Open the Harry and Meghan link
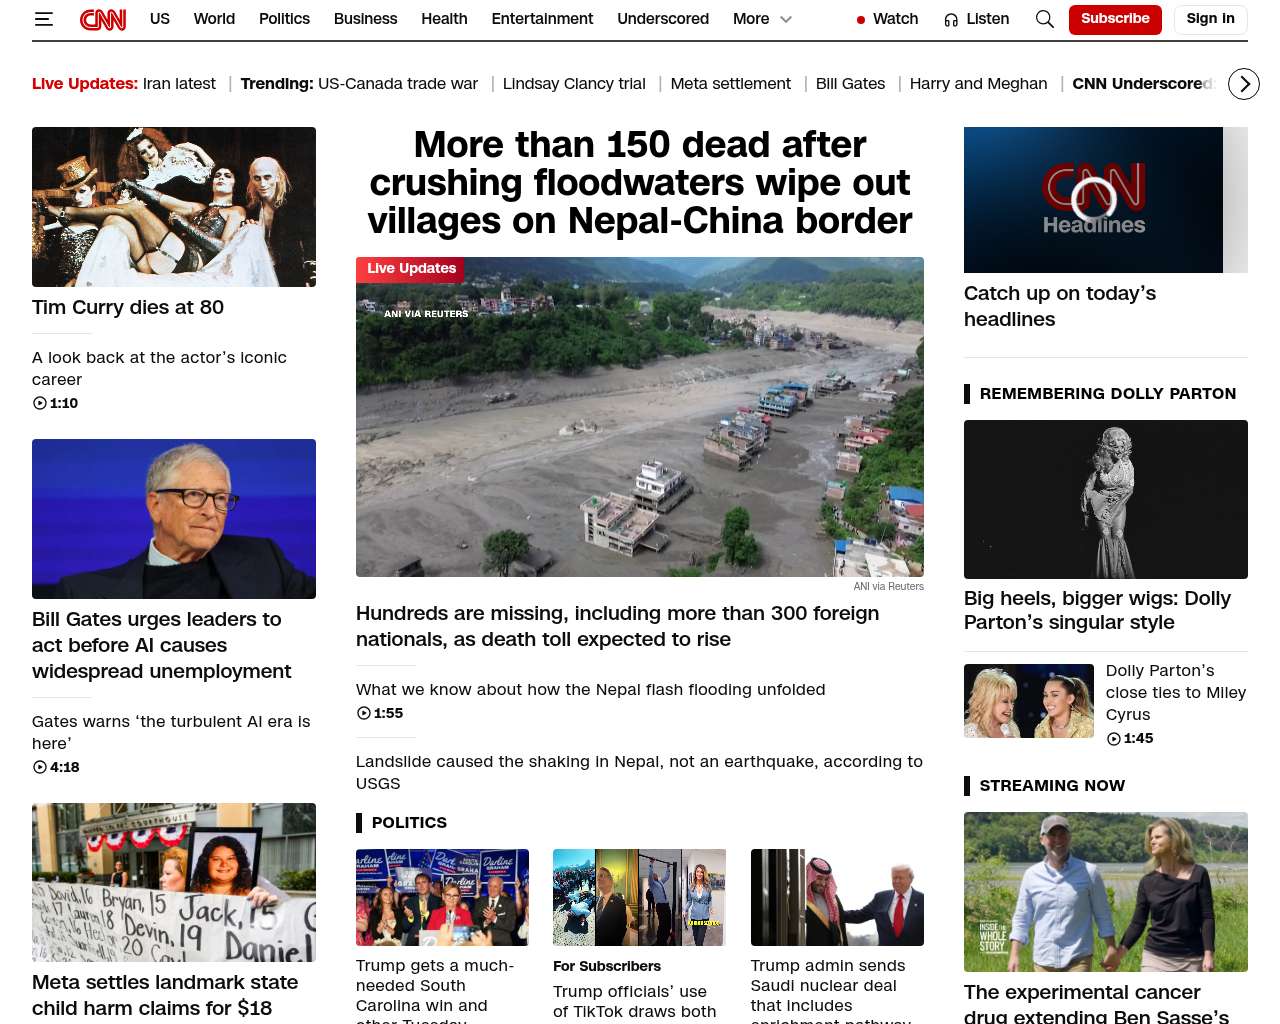 pos(979,84)
